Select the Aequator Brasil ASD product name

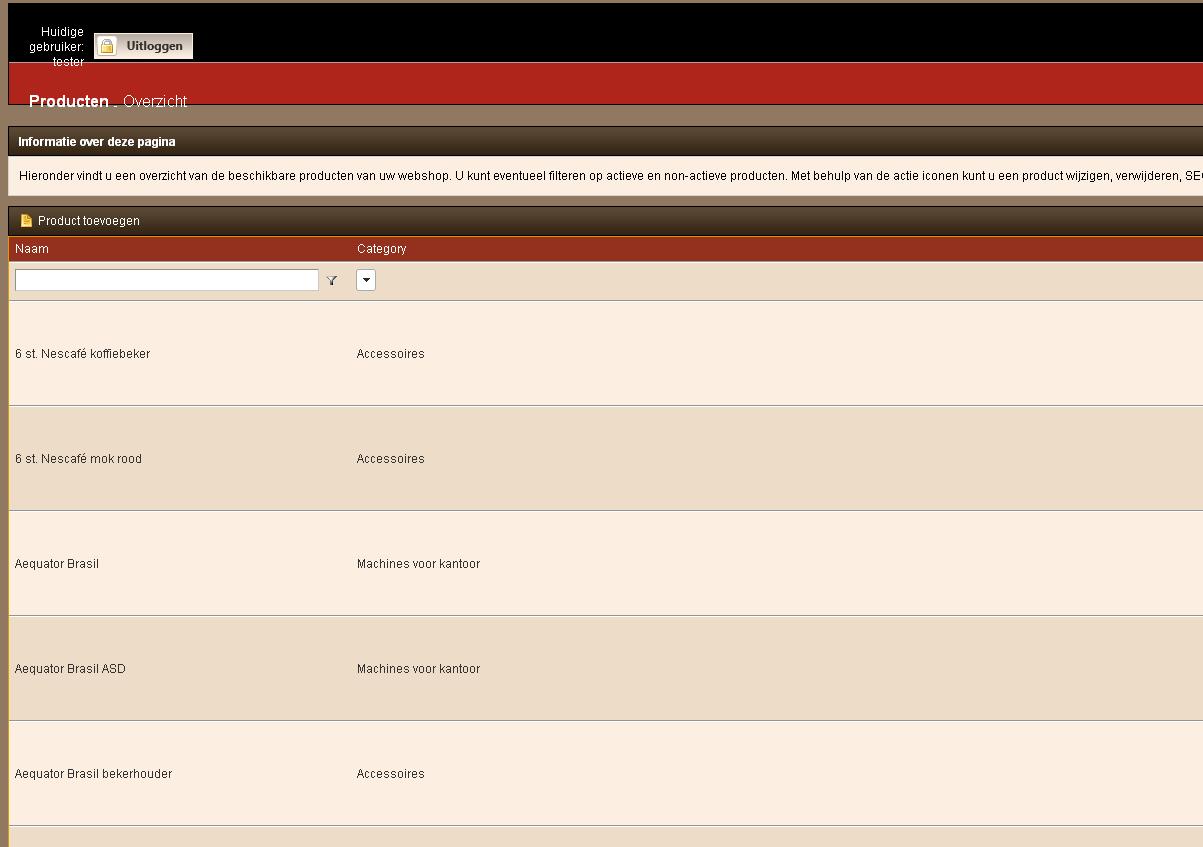70,669
